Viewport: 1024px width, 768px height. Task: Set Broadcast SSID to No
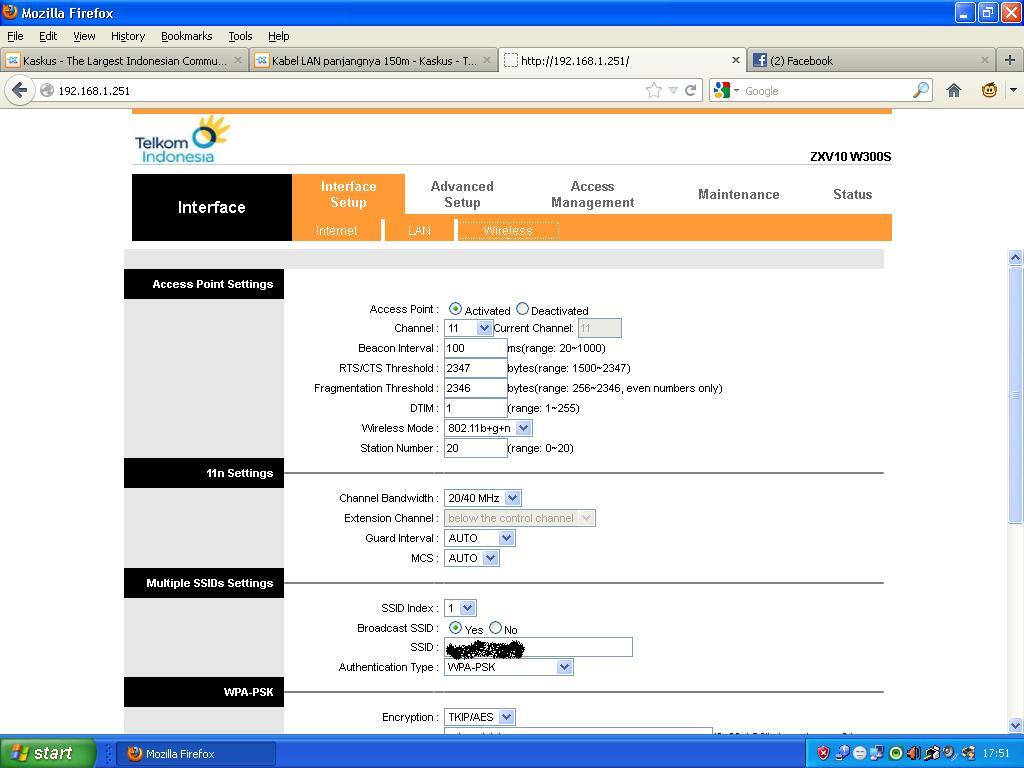(x=495, y=628)
